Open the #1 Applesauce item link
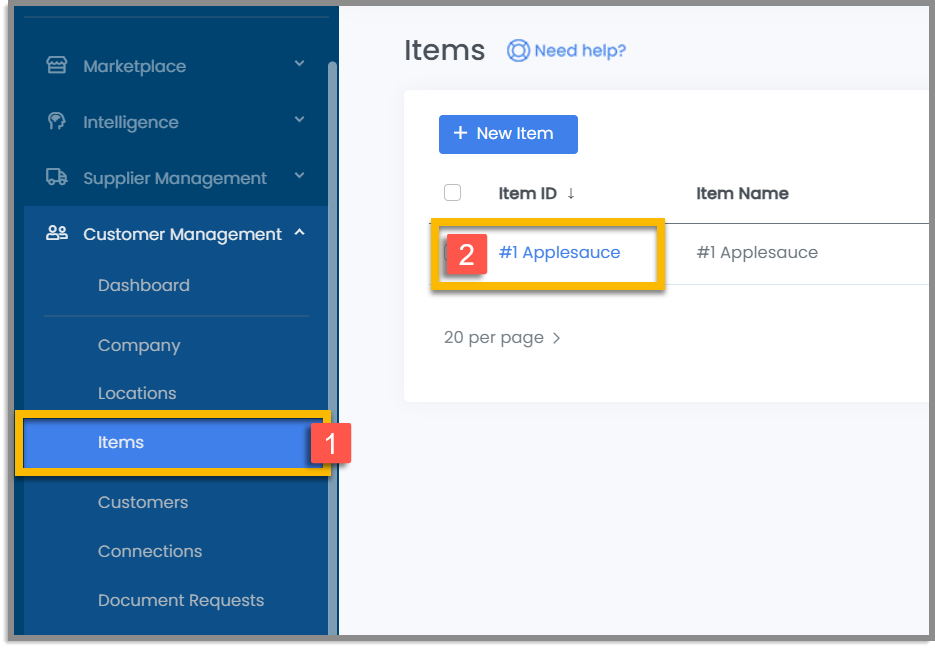 (x=559, y=253)
